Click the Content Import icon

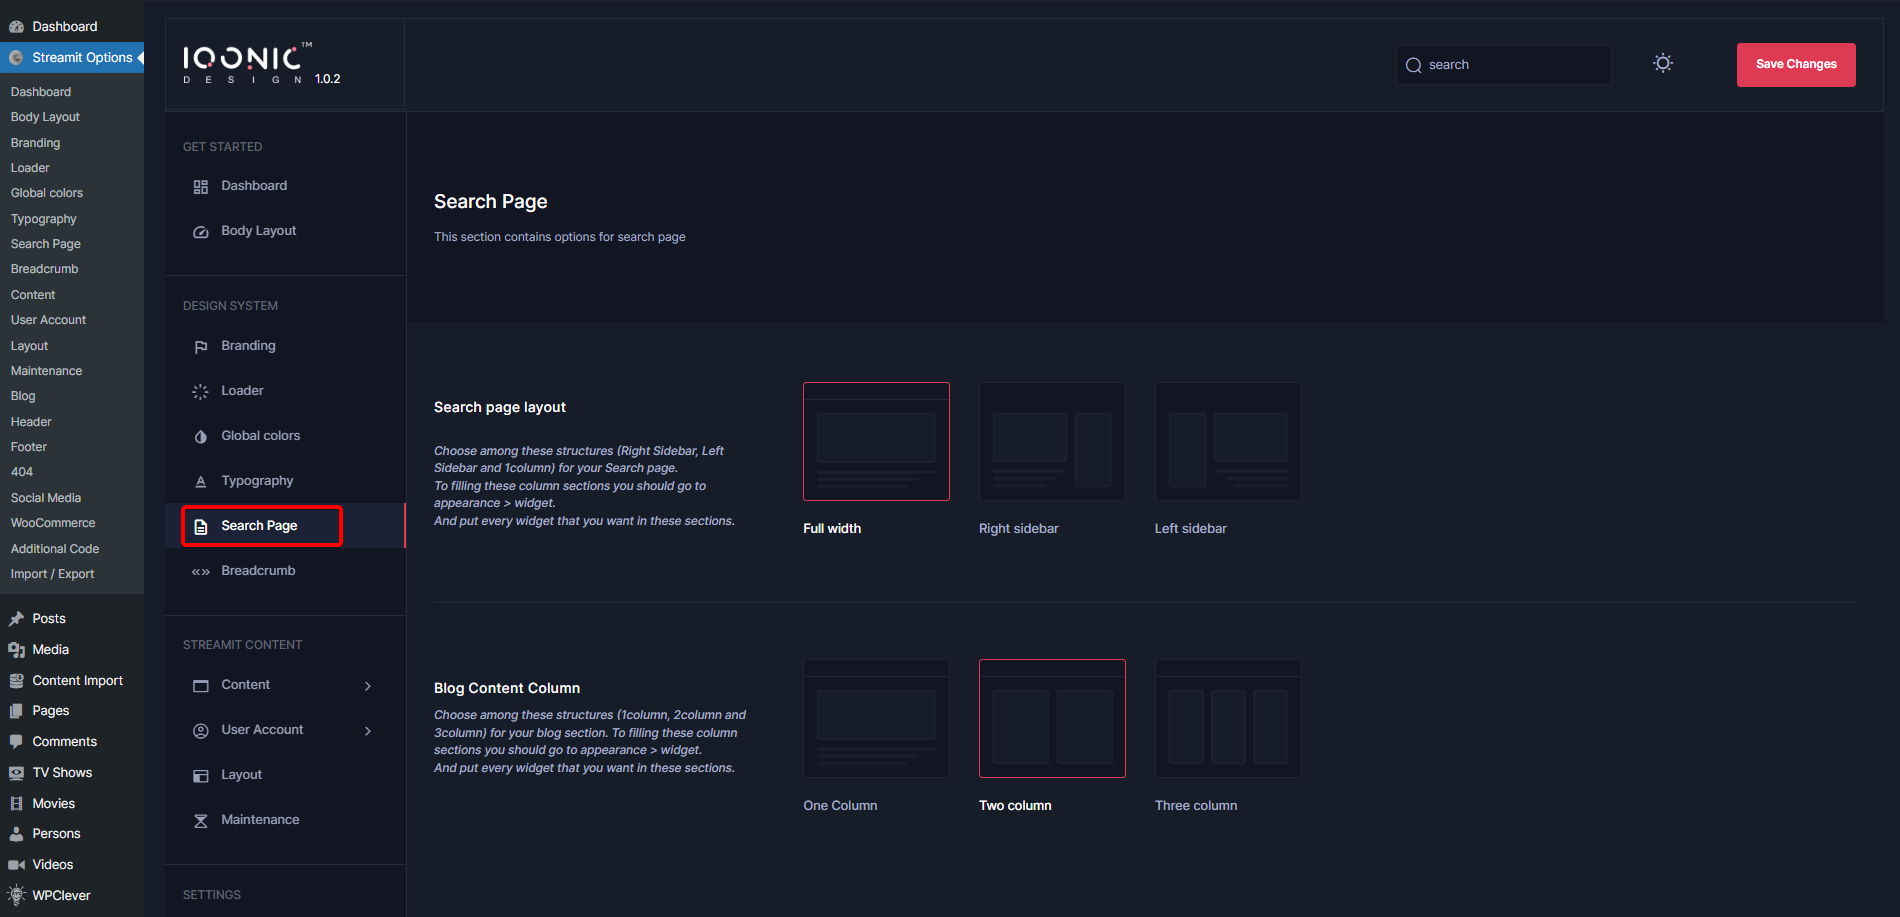16,681
